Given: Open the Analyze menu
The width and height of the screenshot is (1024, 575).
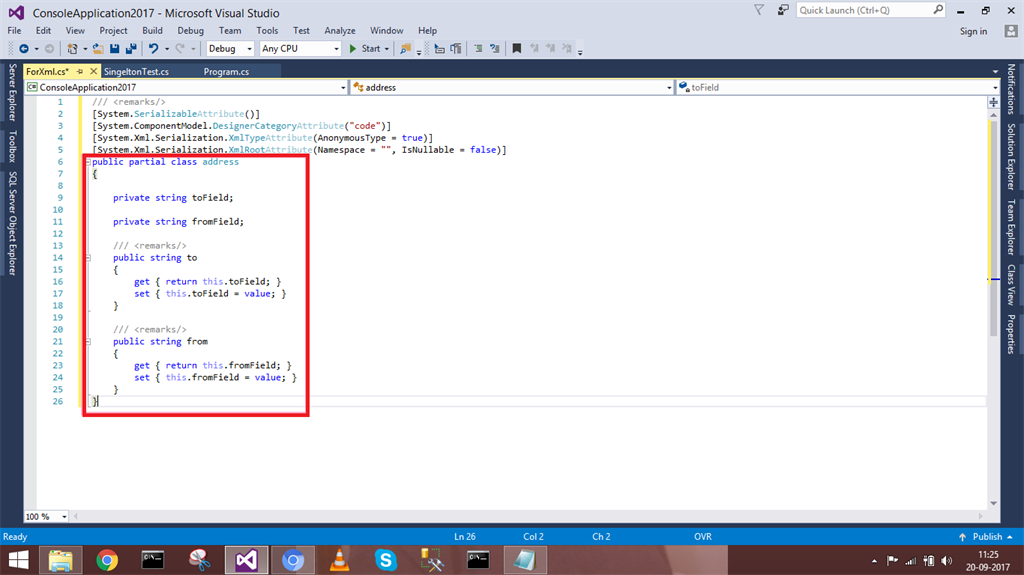Looking at the screenshot, I should coord(340,31).
